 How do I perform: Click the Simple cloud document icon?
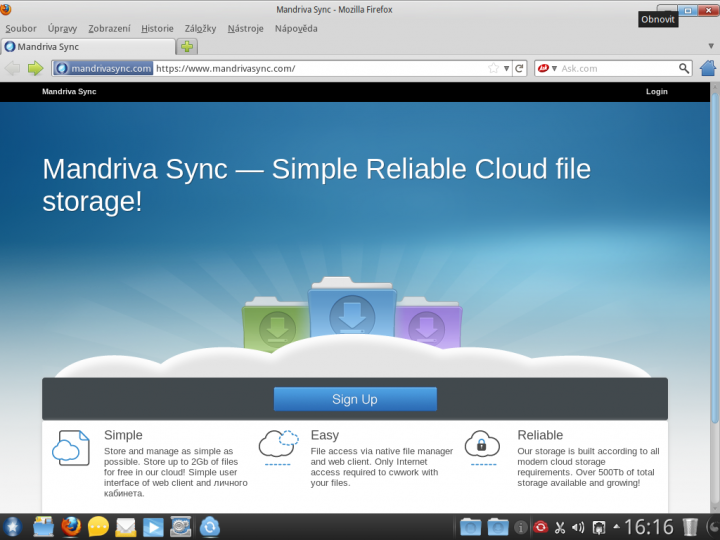[x=71, y=448]
